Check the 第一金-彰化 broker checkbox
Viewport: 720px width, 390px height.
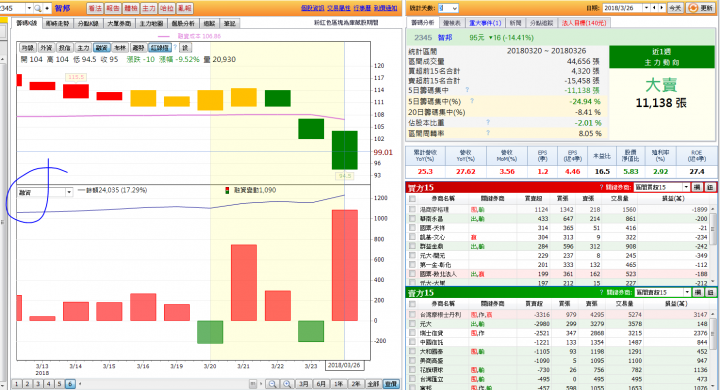pyautogui.click(x=412, y=265)
